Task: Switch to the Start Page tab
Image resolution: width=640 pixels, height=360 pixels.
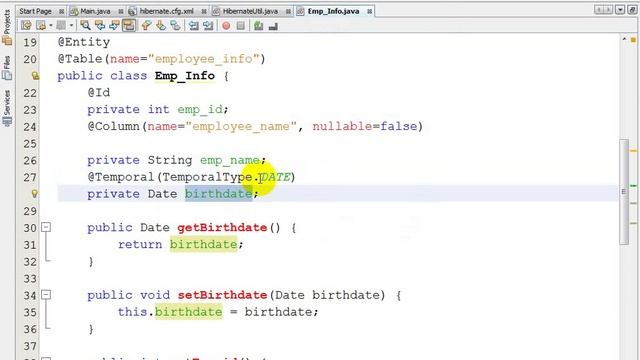Action: [x=36, y=11]
